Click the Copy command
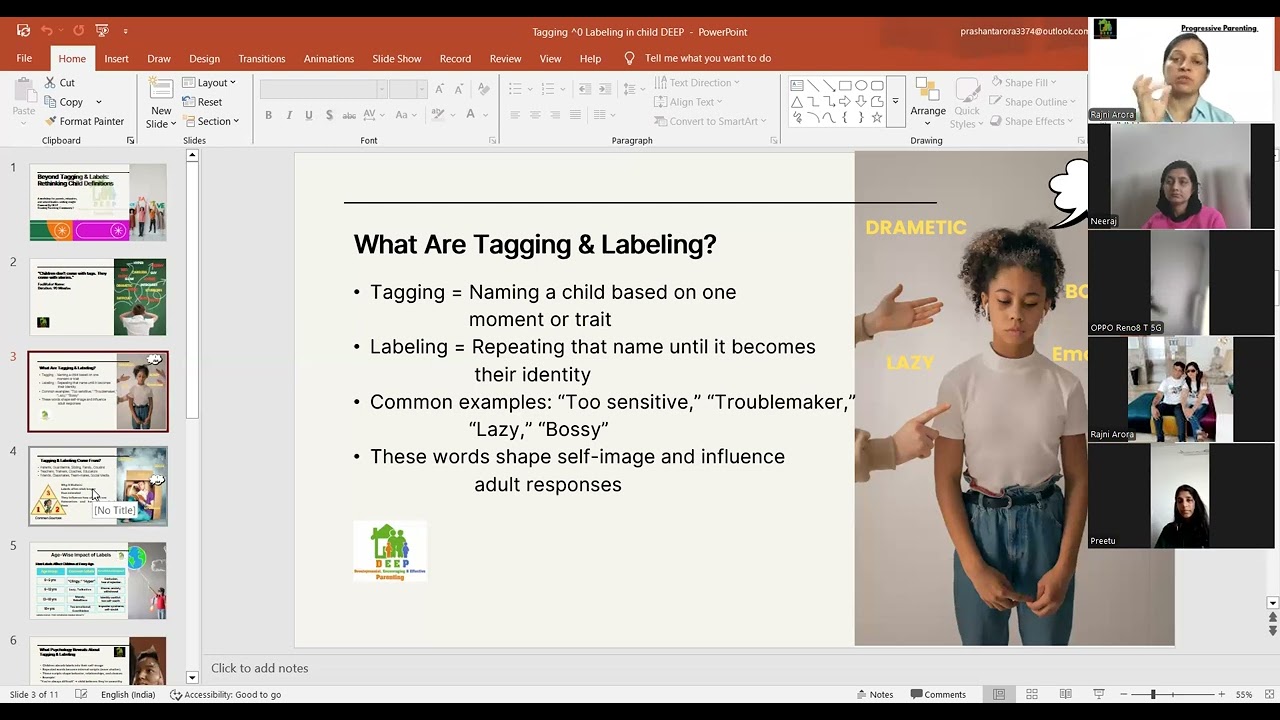The image size is (1280, 720). [63, 102]
